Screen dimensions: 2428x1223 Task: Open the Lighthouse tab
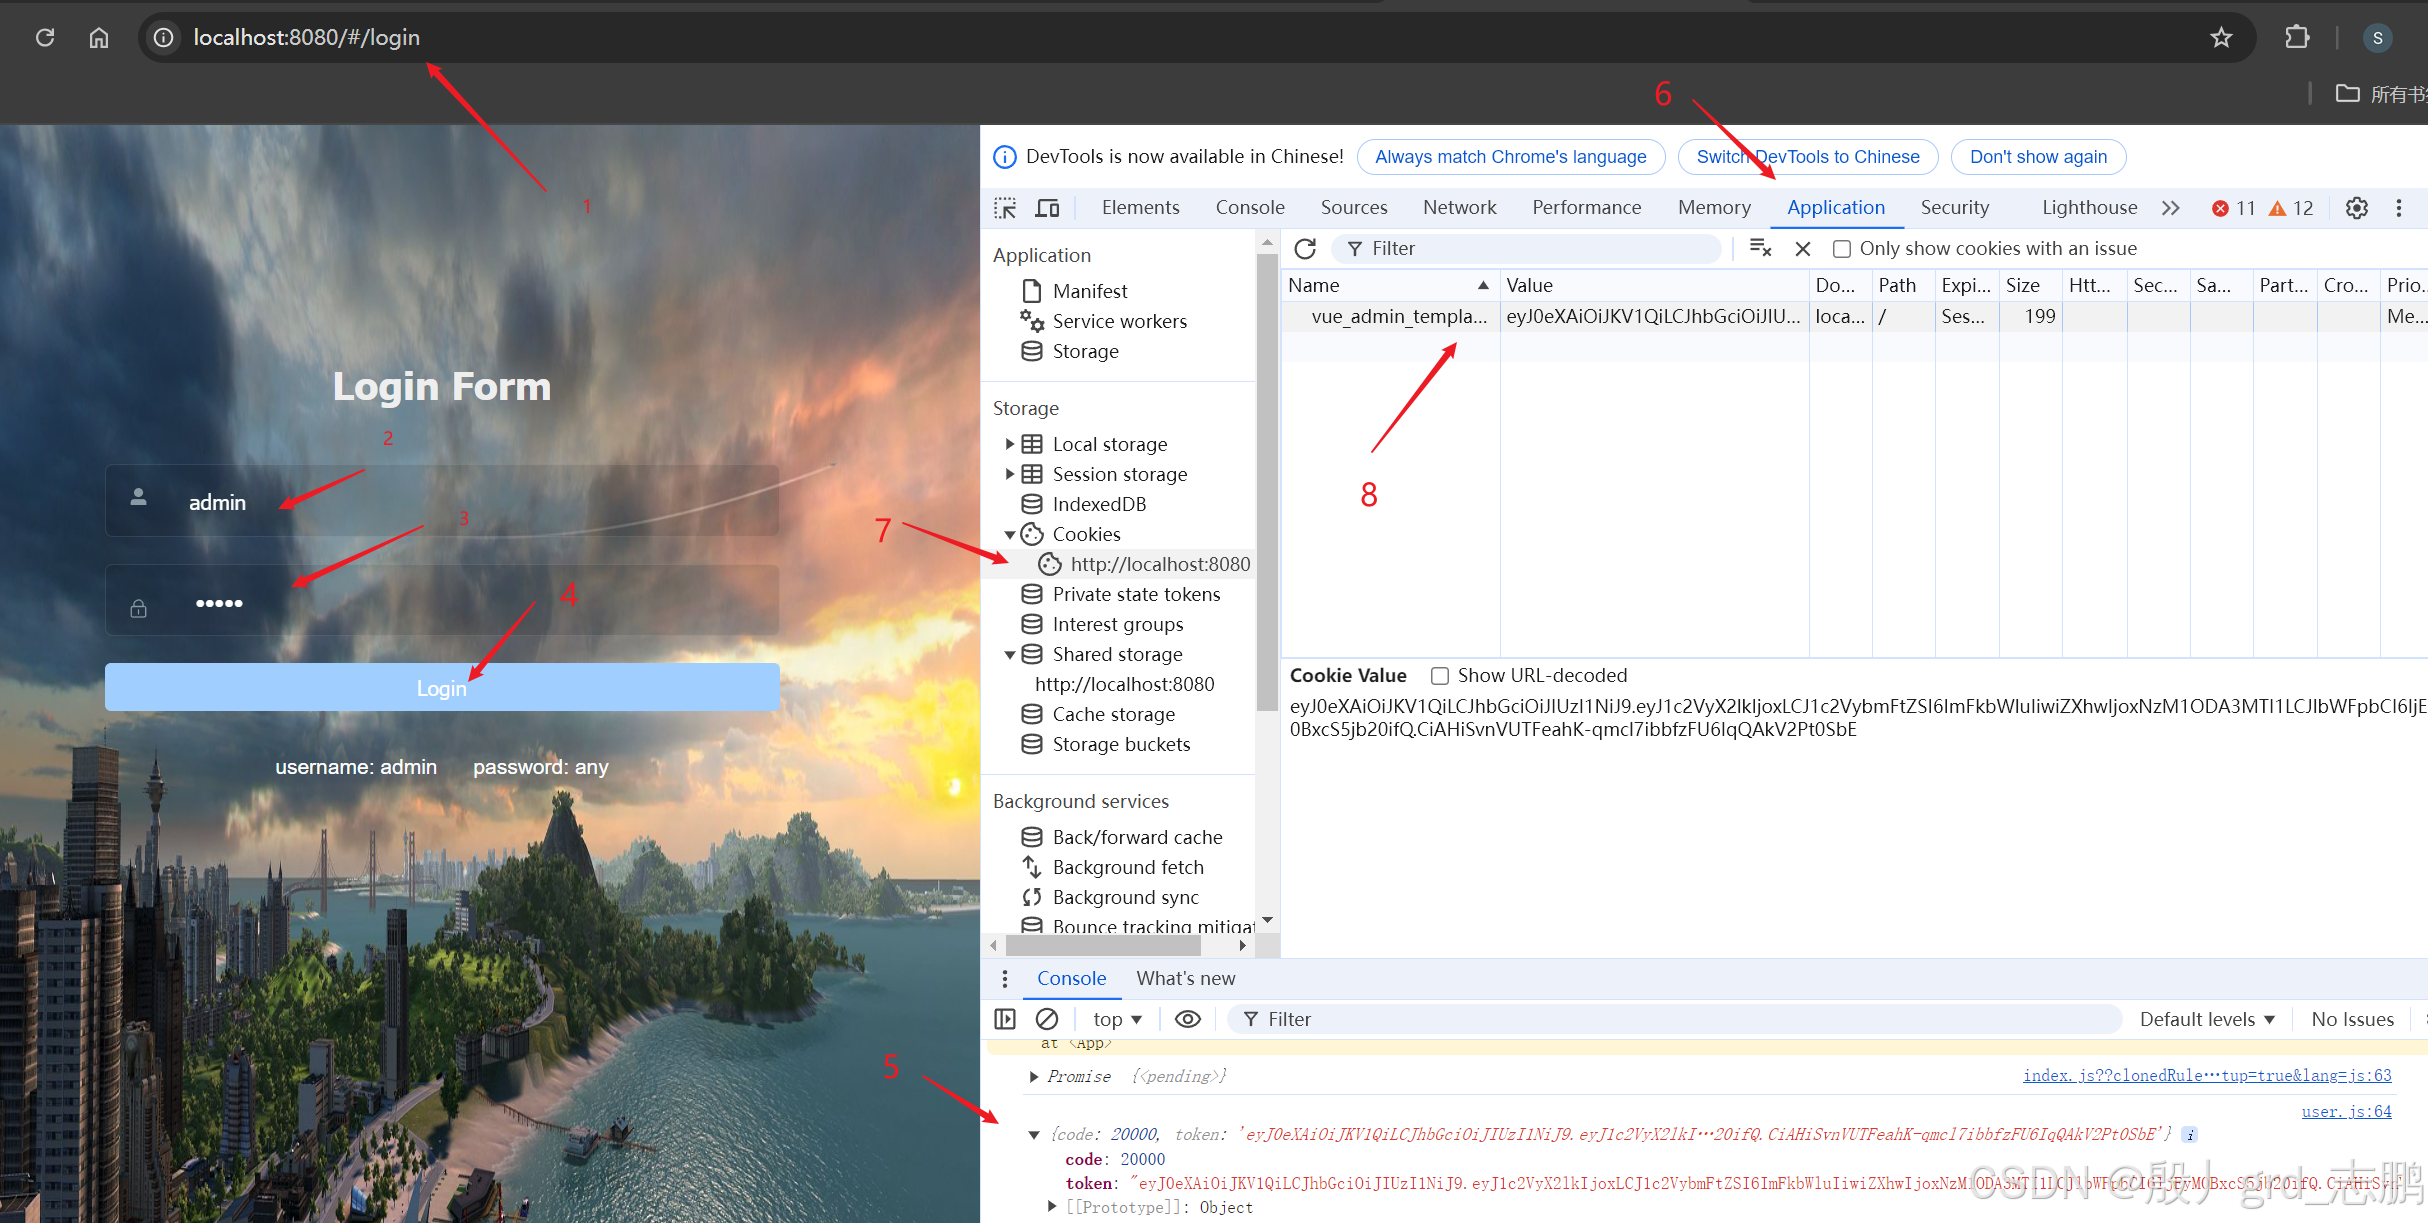2089,208
